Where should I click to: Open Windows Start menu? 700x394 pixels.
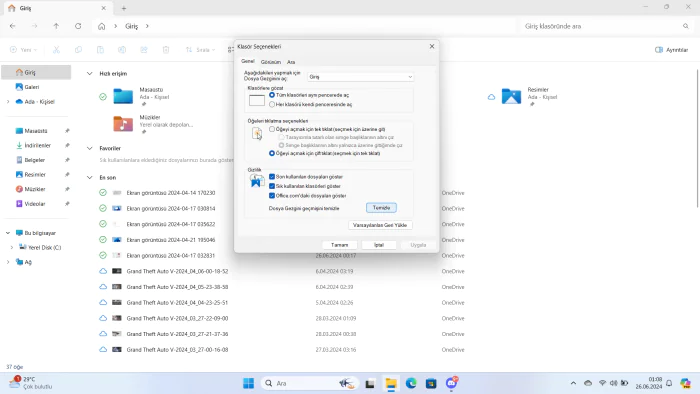click(x=248, y=383)
